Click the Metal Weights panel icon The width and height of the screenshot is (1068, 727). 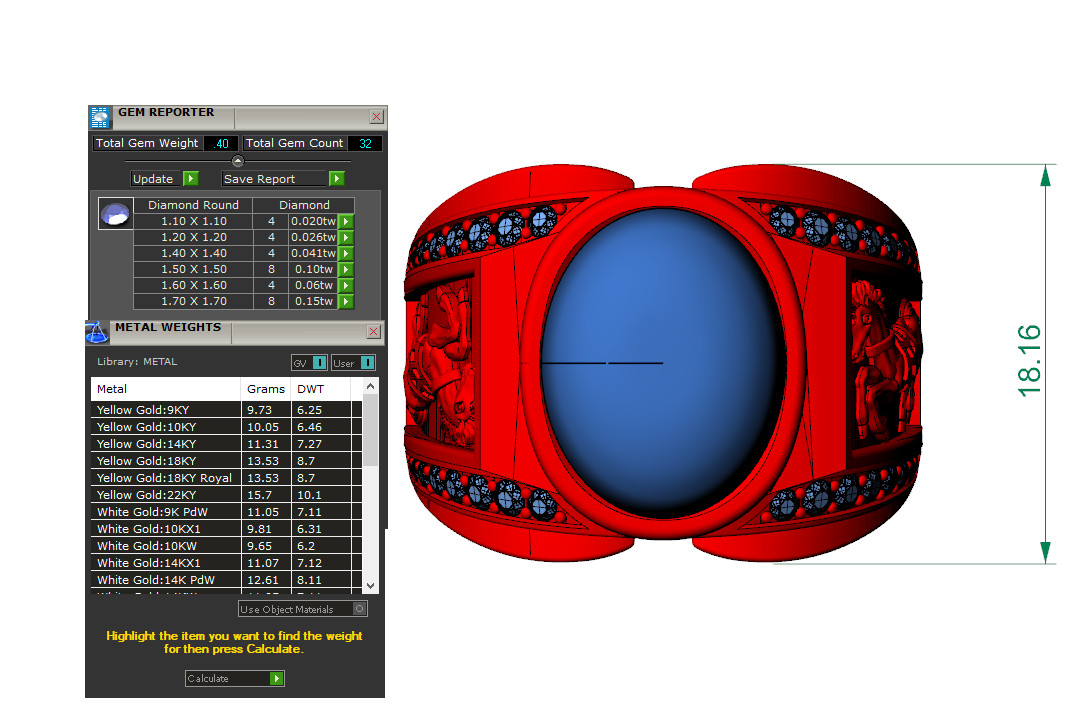point(97,332)
